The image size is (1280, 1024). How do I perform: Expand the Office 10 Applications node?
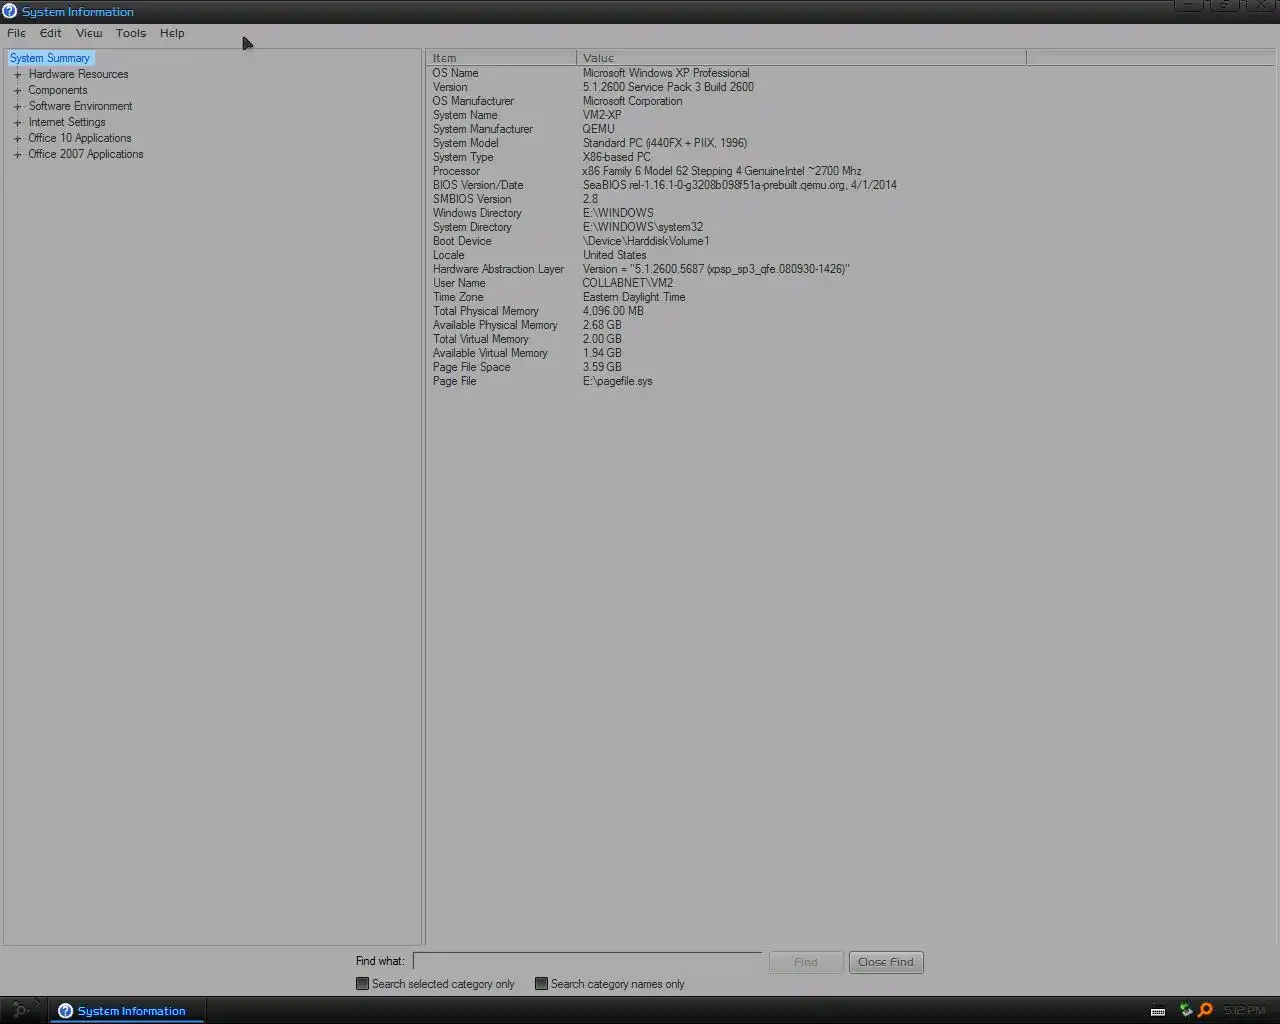(x=17, y=139)
